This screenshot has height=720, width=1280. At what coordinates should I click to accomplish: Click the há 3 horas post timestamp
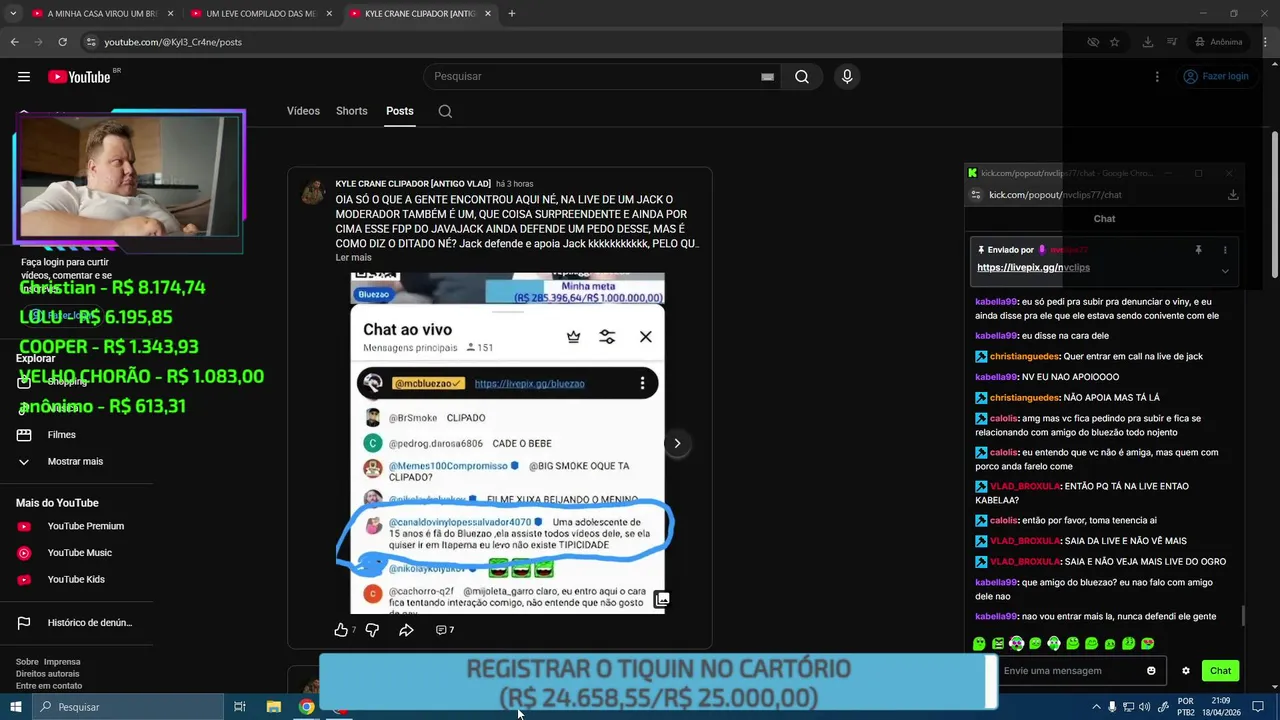[x=514, y=184]
